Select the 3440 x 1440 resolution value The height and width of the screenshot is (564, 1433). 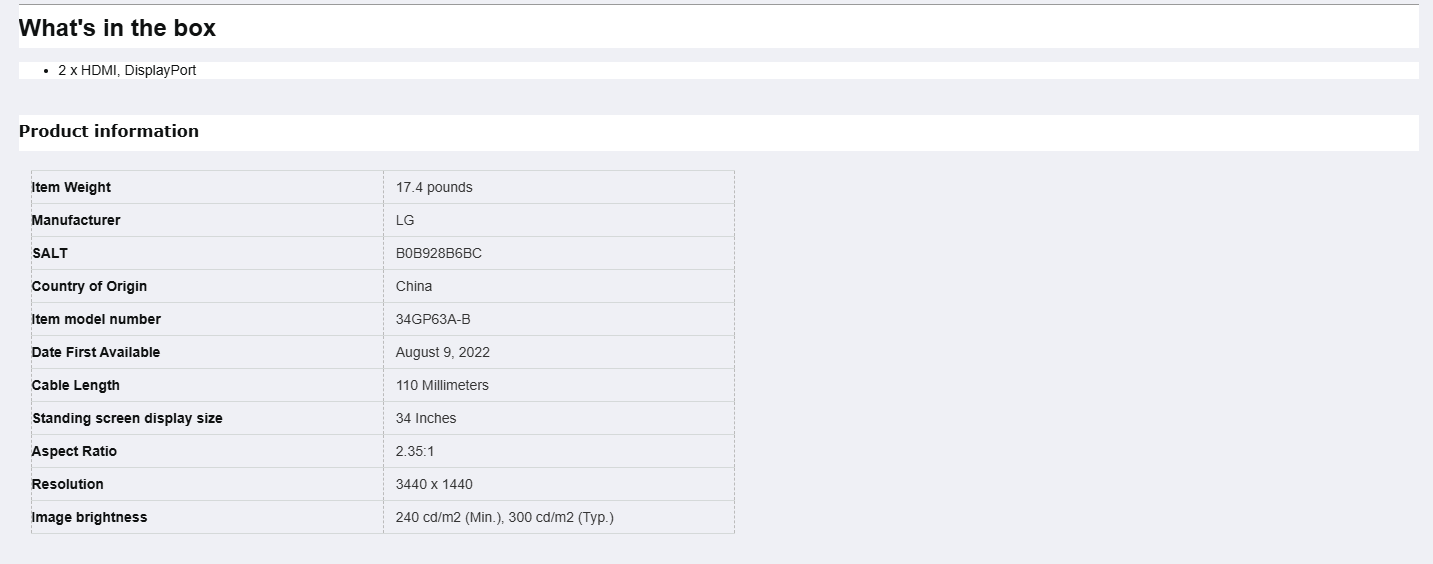click(x=434, y=484)
